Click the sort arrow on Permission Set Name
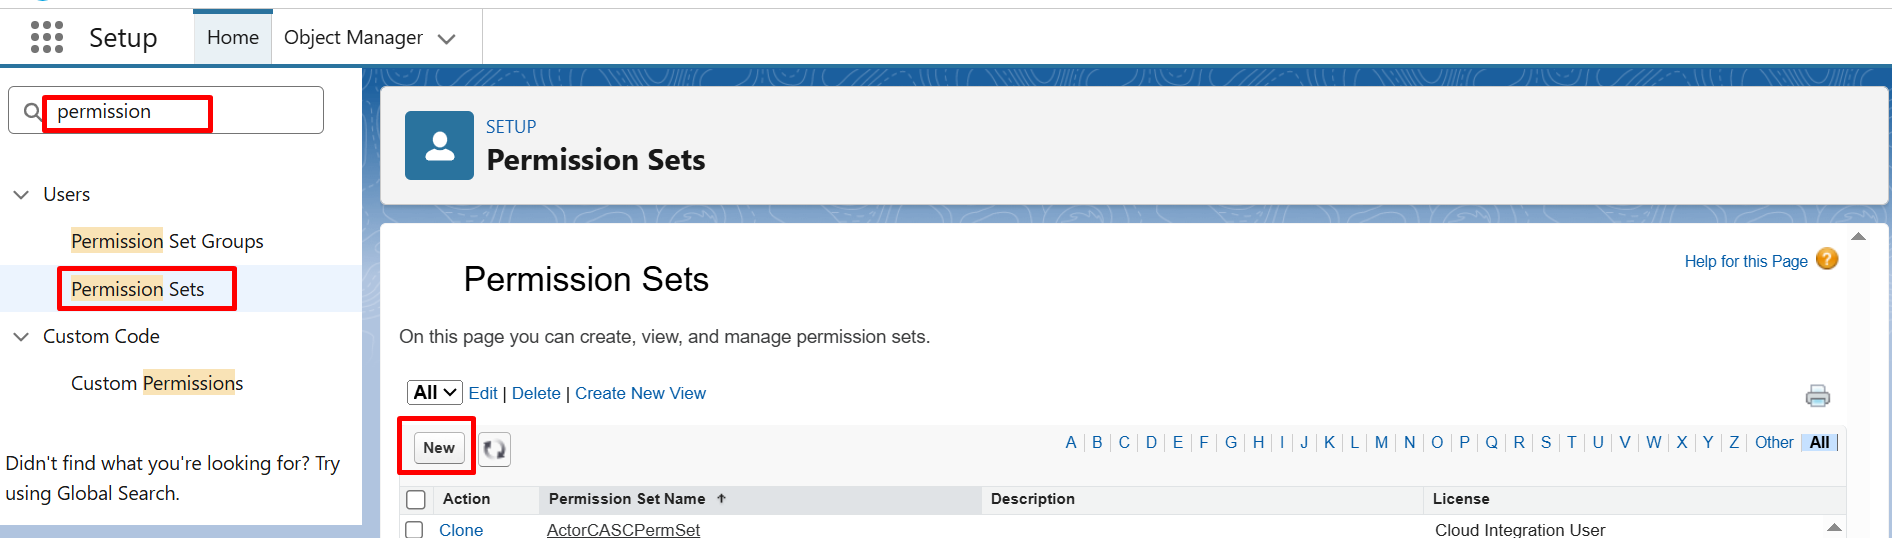The height and width of the screenshot is (538, 1892). click(721, 498)
